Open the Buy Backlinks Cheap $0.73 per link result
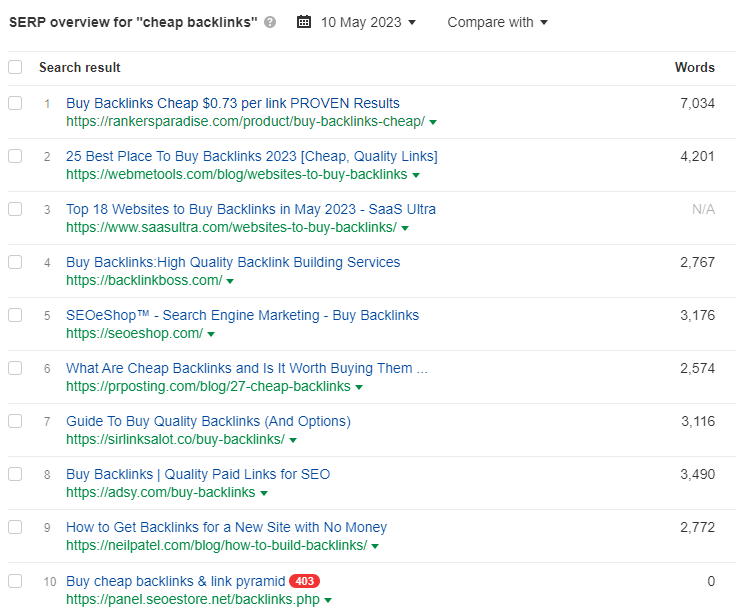Image resolution: width=736 pixels, height=613 pixels. [x=233, y=103]
